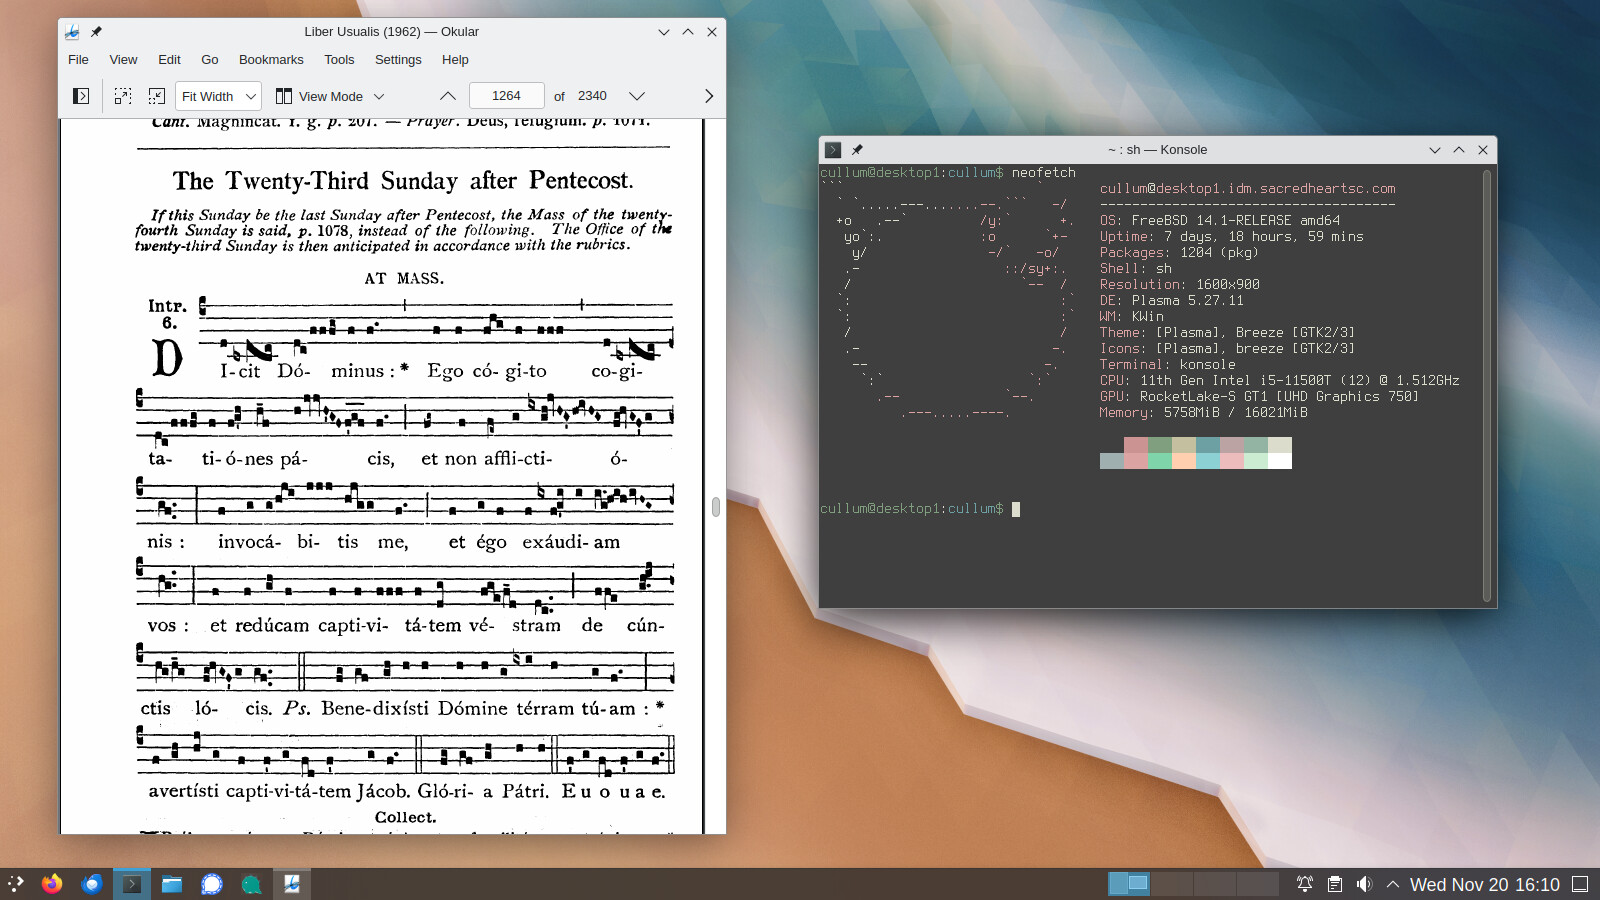Screen dimensions: 1600x900
Task: Click the View Mode toolbar button
Action: click(319, 96)
